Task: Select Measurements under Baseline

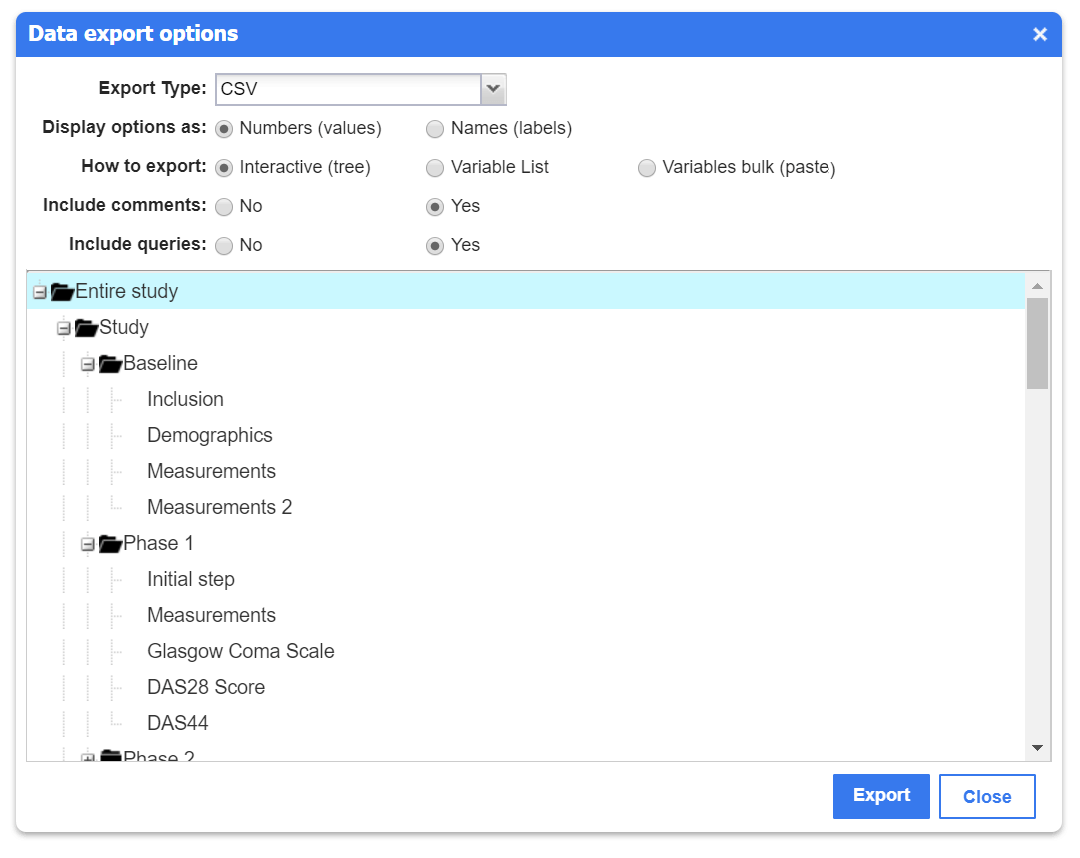Action: click(211, 471)
